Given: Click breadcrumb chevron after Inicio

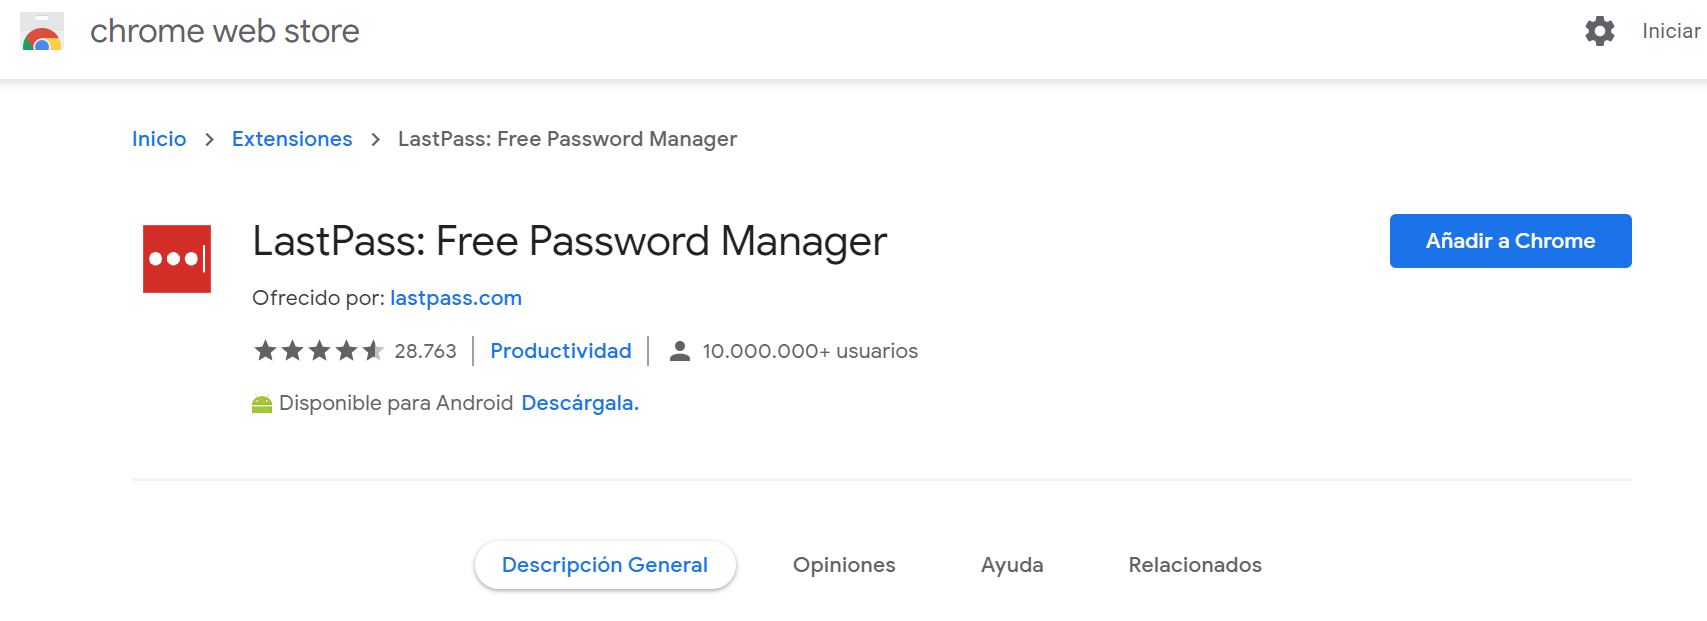Looking at the screenshot, I should point(209,140).
